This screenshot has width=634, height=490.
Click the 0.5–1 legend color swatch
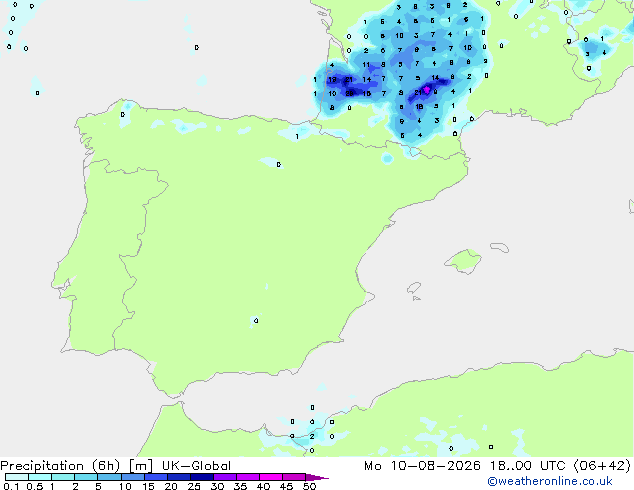pos(40,477)
